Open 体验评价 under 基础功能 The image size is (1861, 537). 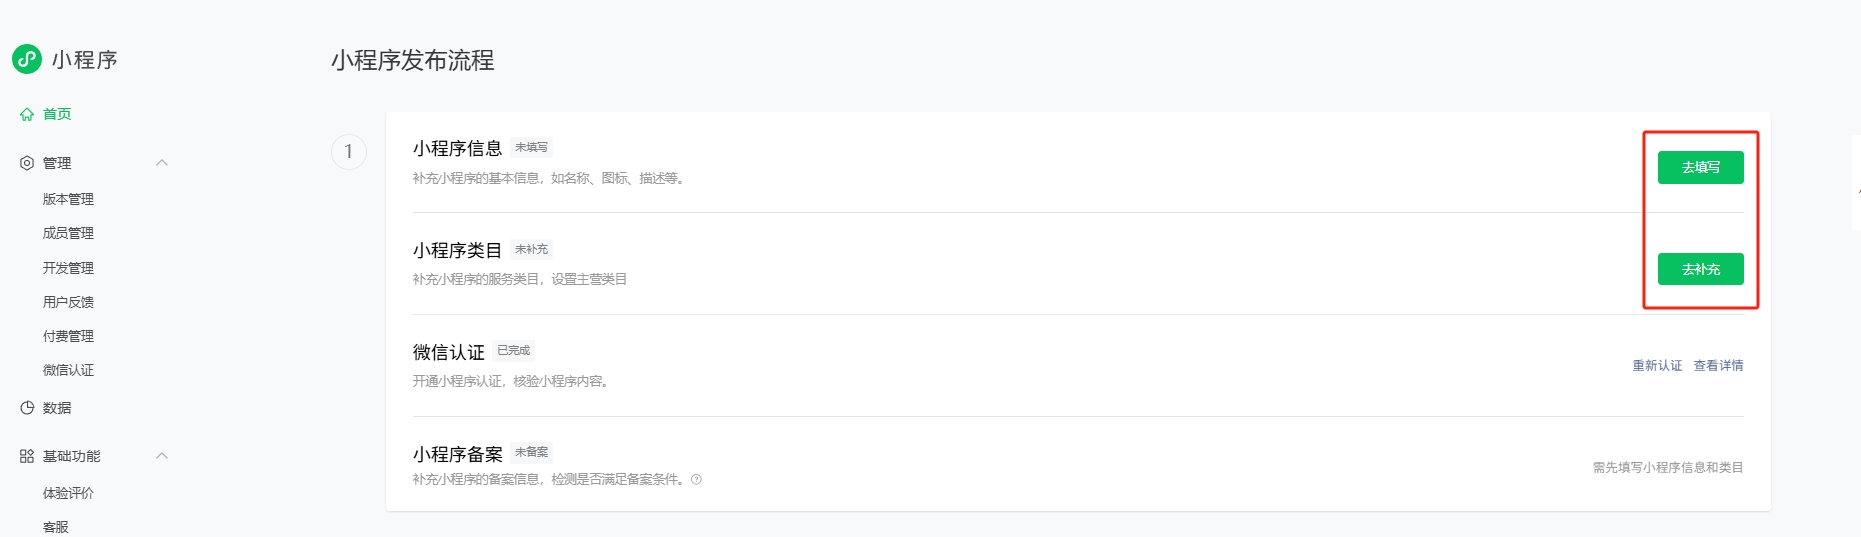pyautogui.click(x=68, y=493)
